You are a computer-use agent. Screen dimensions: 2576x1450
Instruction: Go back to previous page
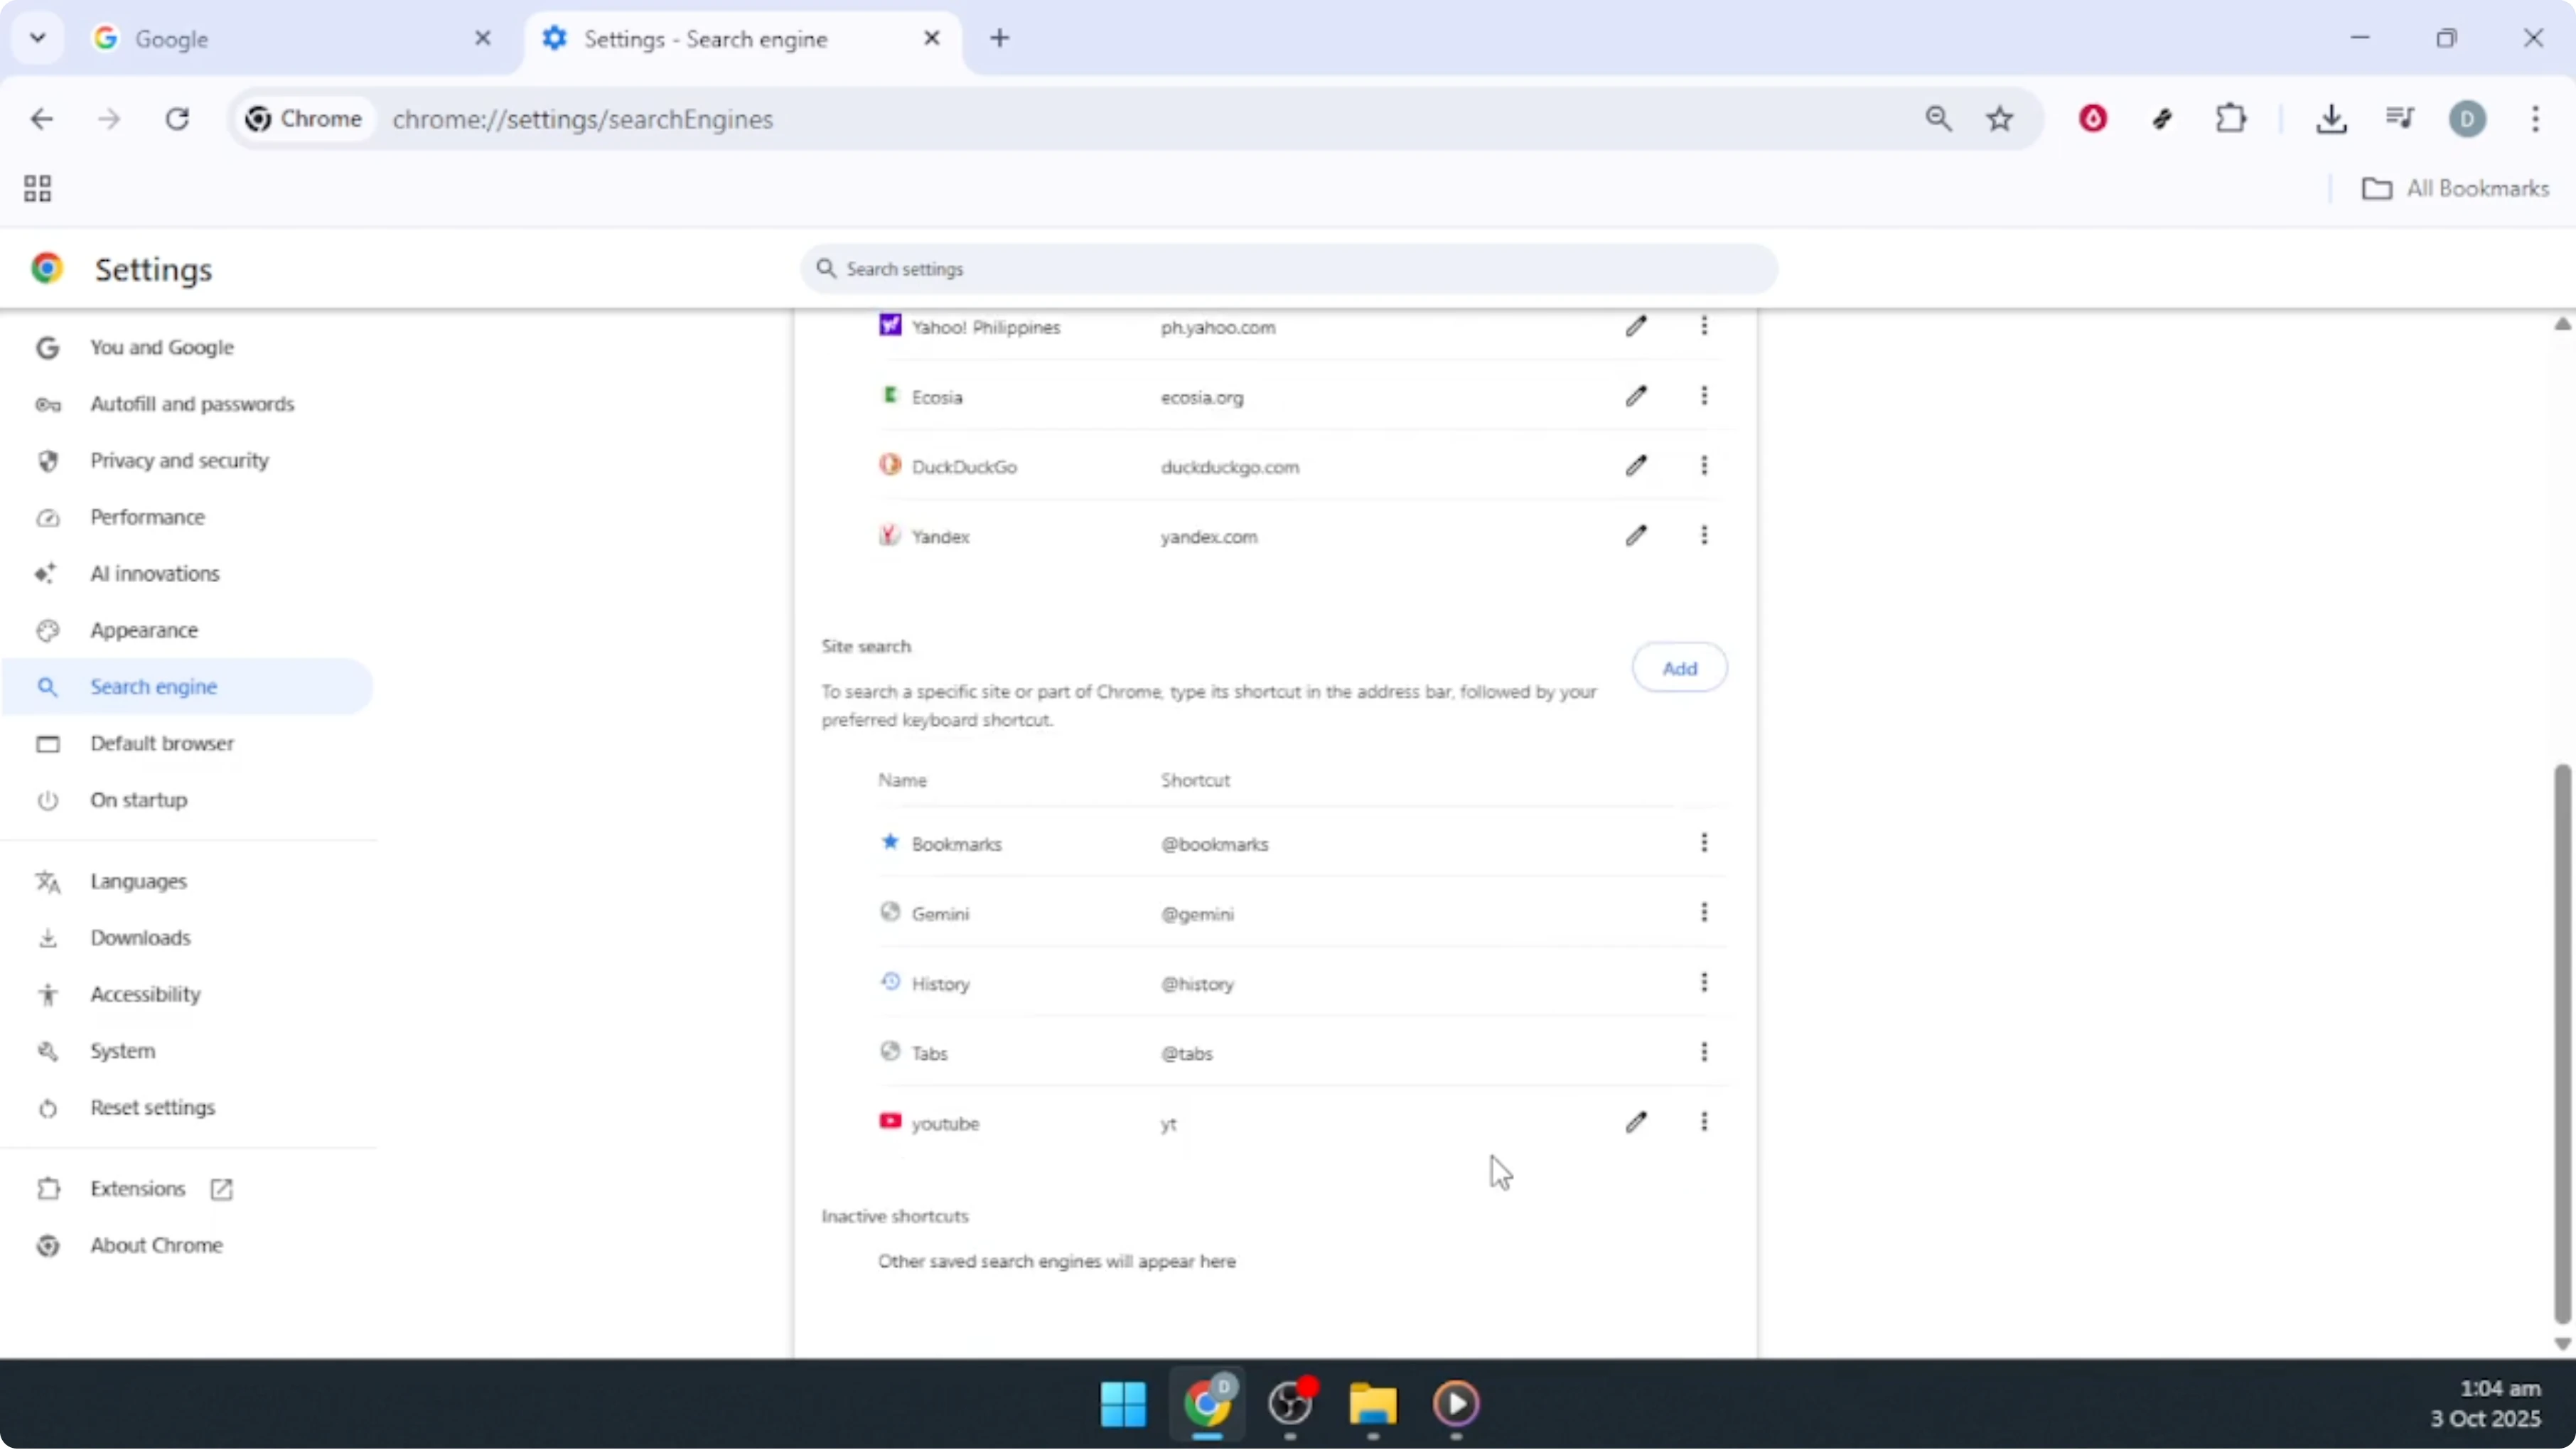[x=42, y=119]
